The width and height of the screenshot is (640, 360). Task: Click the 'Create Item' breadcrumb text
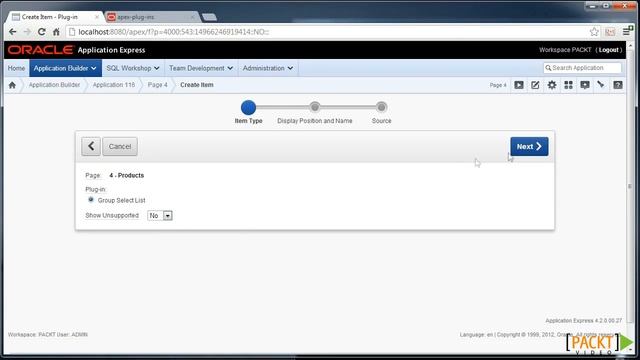click(x=197, y=85)
